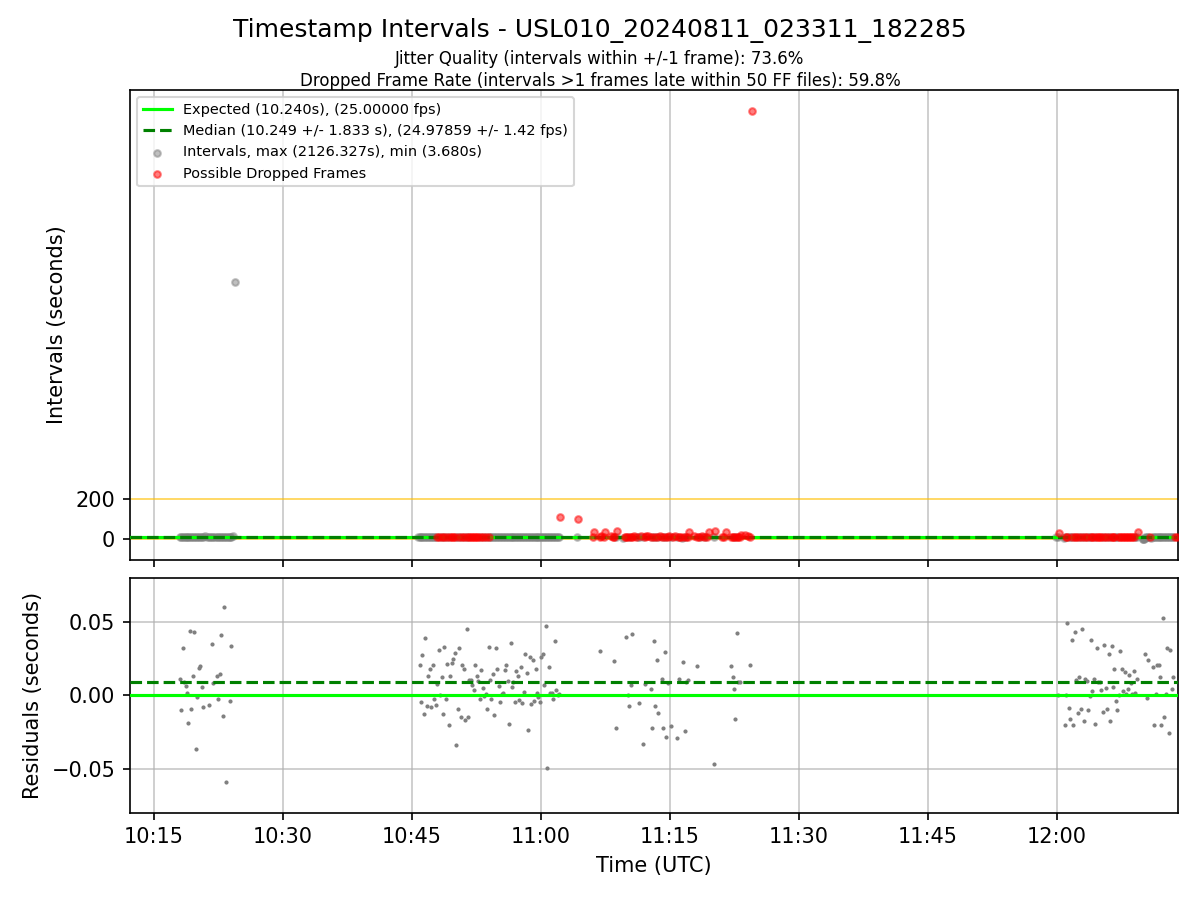The image size is (1200, 900).
Task: Click the y-axis tick label '200'
Action: tap(97, 499)
